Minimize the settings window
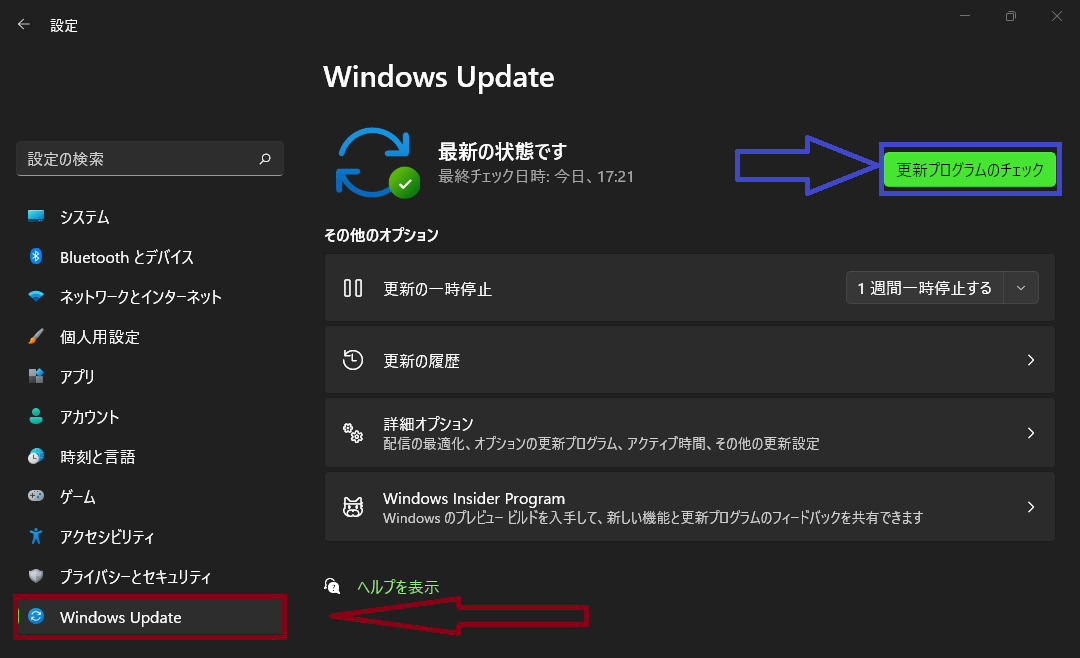This screenshot has width=1080, height=658. (x=965, y=16)
